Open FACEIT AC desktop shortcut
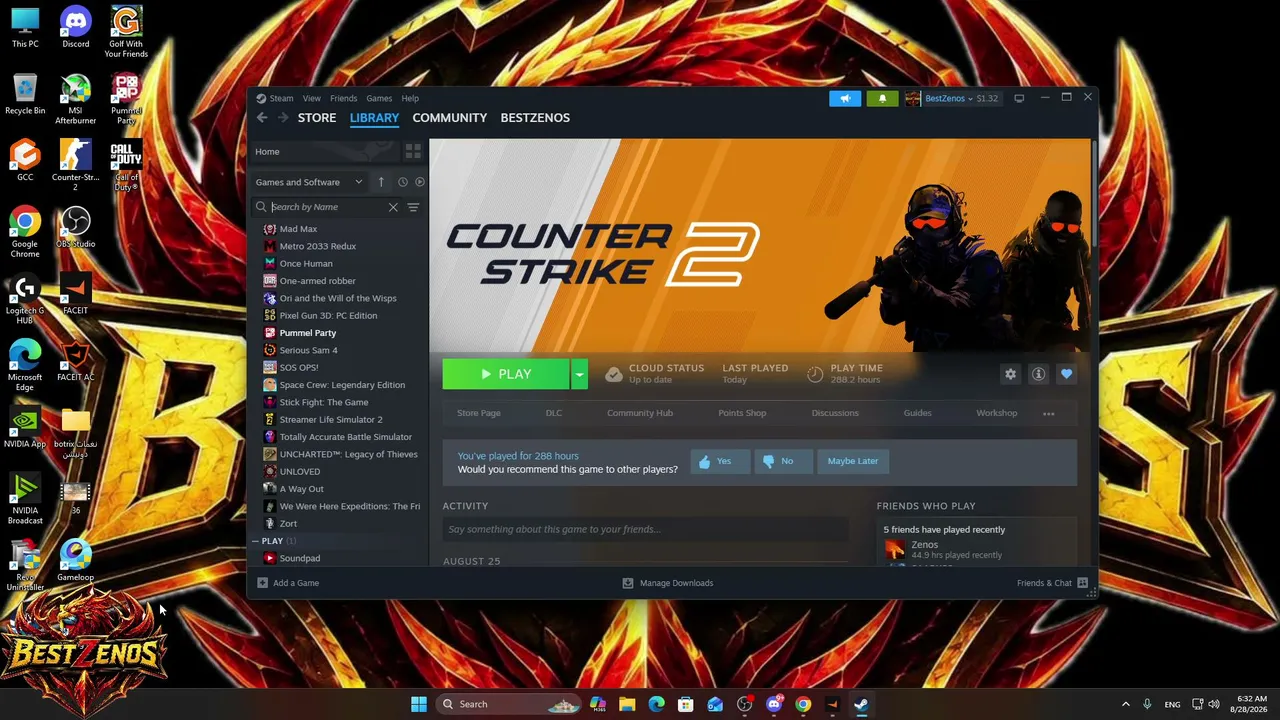 click(75, 362)
